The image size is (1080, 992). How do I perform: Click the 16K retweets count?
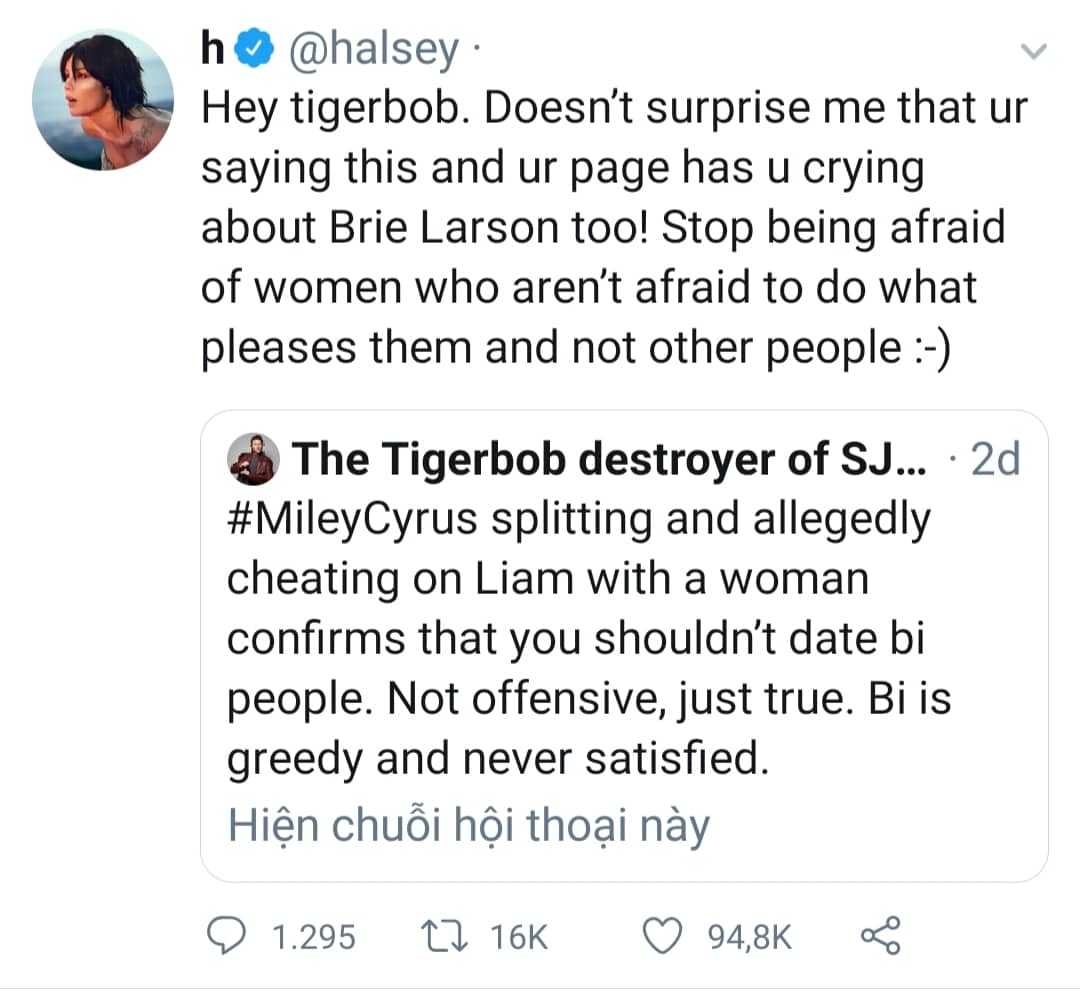click(x=519, y=936)
